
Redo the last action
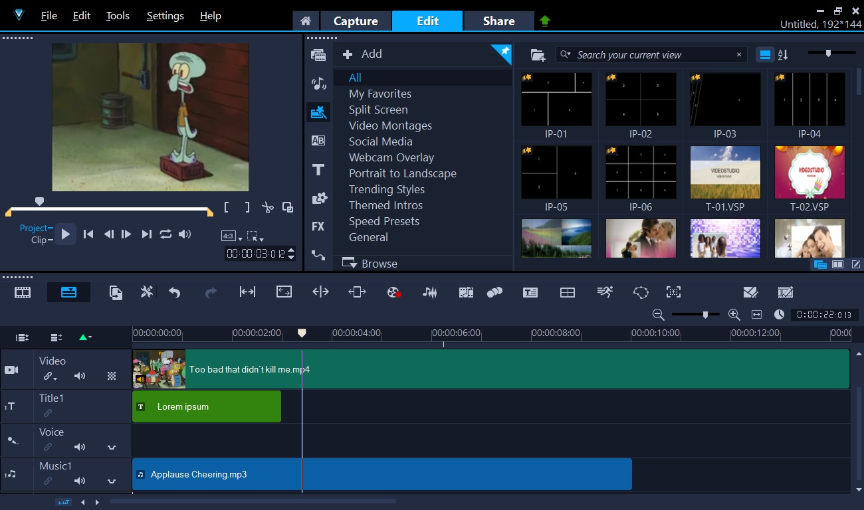(x=210, y=292)
